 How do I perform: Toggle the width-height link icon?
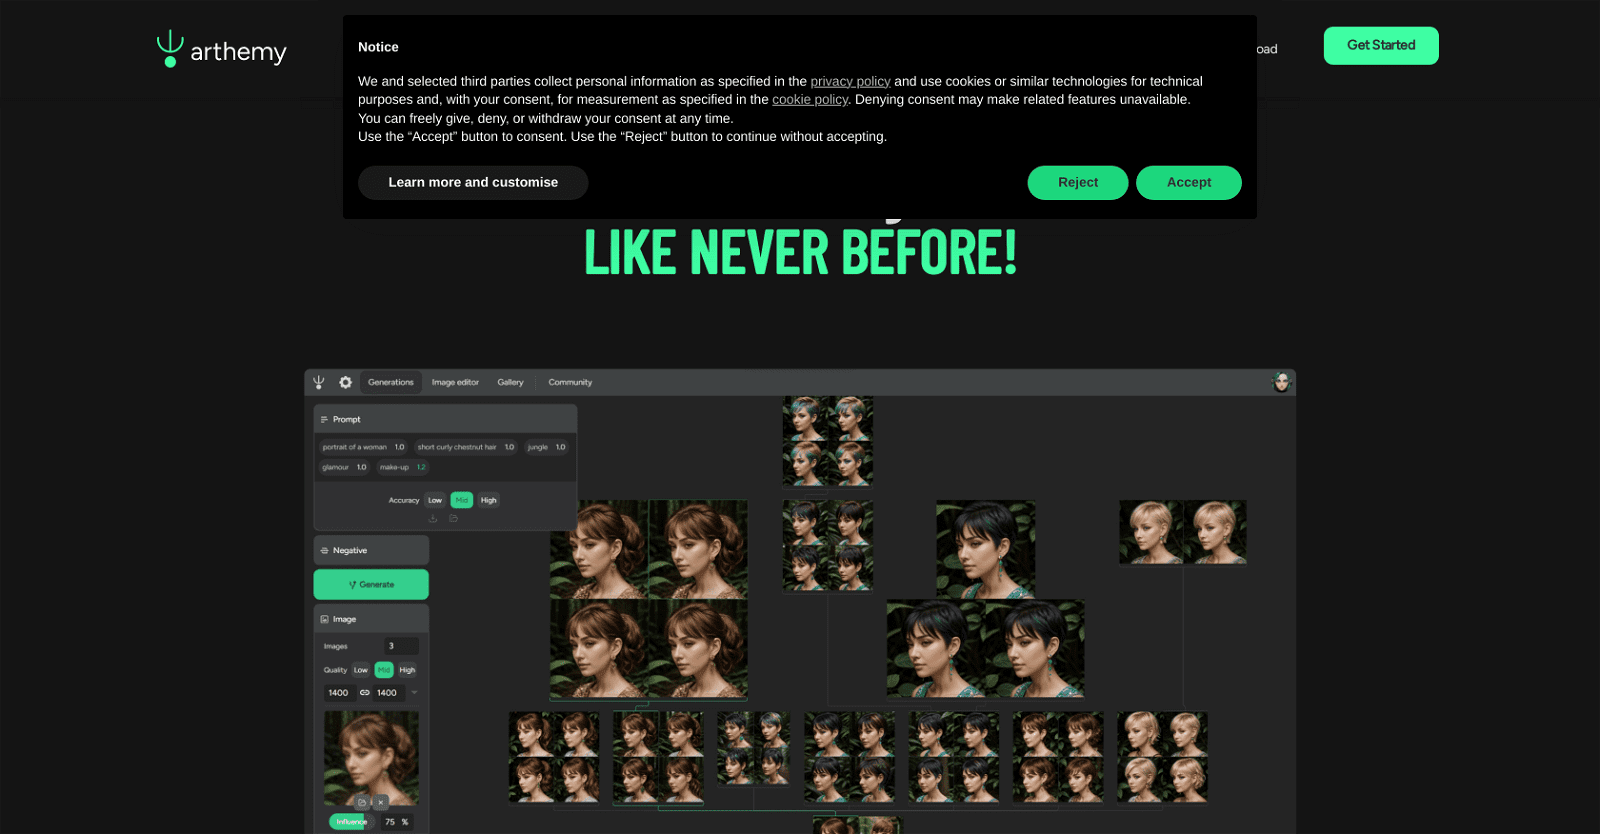pos(365,693)
